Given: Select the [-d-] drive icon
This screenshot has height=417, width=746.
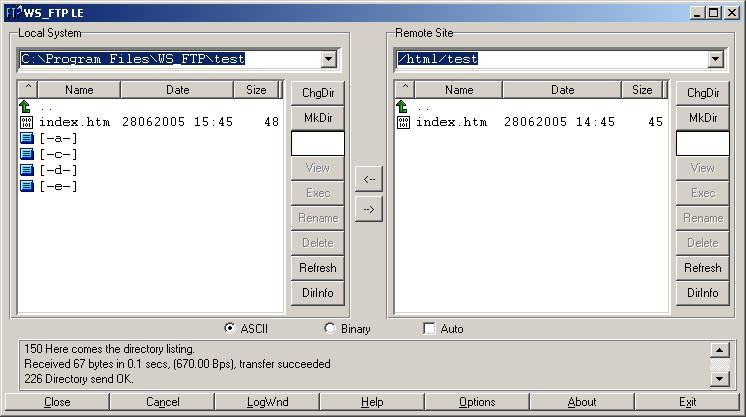Looking at the screenshot, I should (x=27, y=170).
